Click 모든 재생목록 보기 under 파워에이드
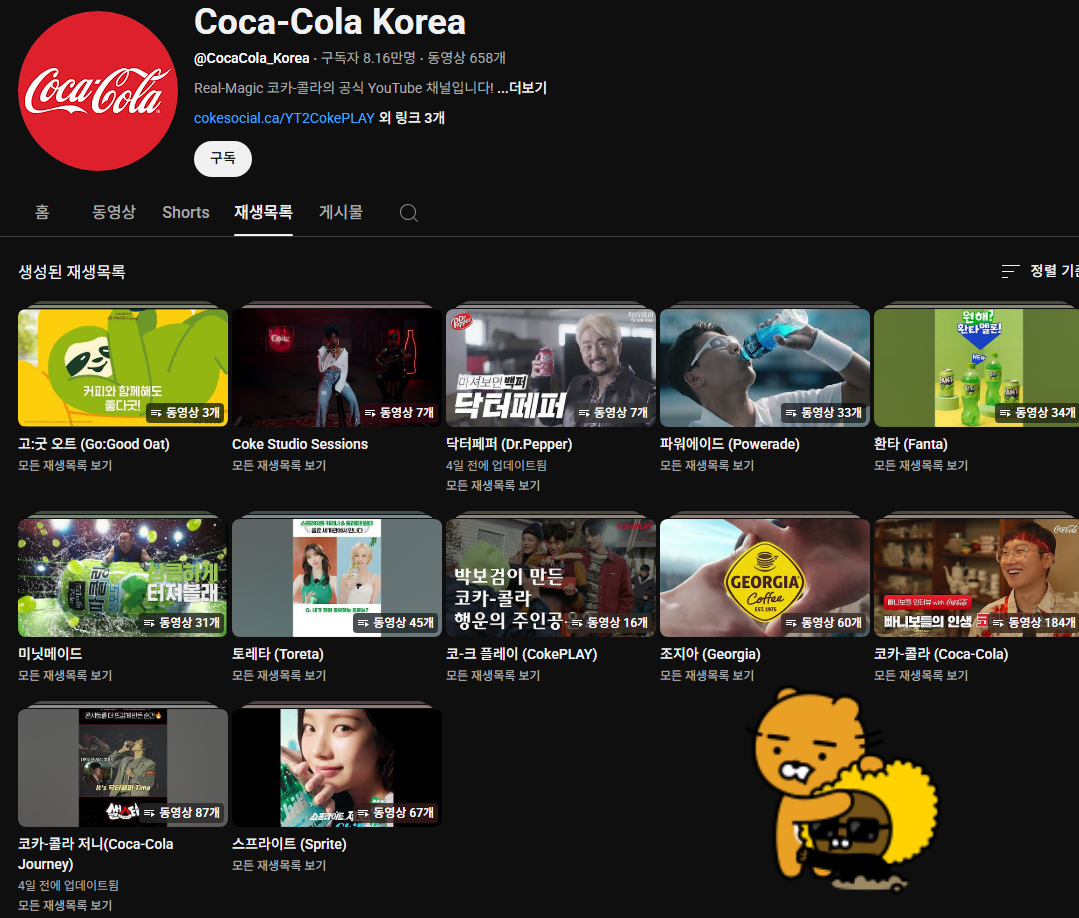 (x=707, y=465)
